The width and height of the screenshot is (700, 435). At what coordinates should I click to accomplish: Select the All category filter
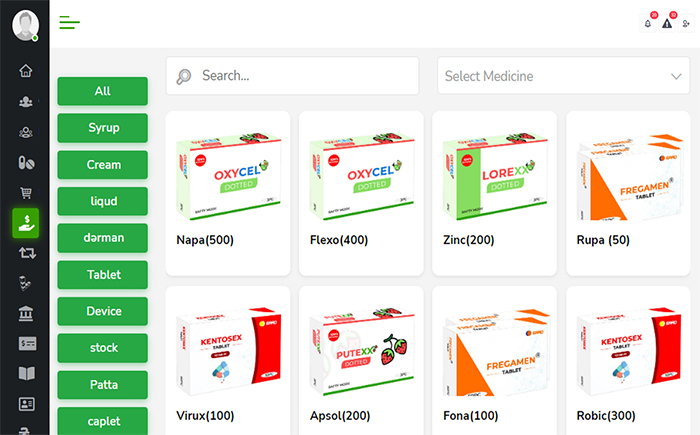[x=103, y=91]
